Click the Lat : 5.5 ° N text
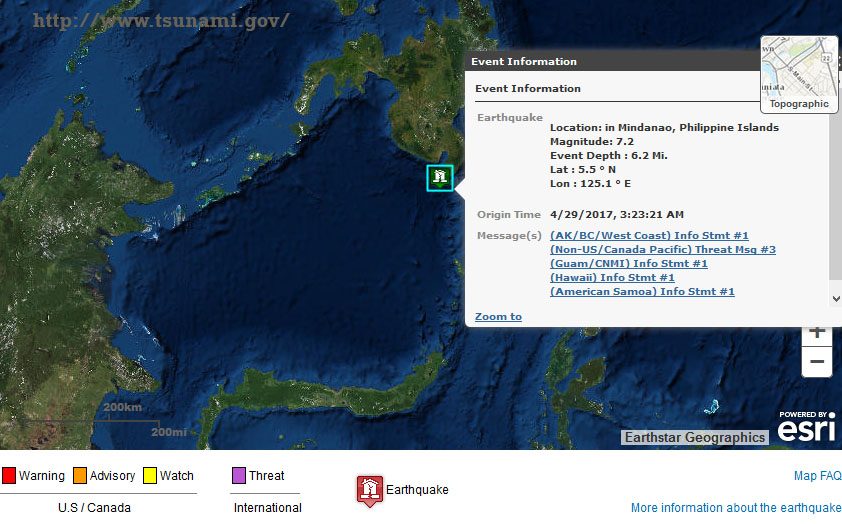 [x=583, y=169]
